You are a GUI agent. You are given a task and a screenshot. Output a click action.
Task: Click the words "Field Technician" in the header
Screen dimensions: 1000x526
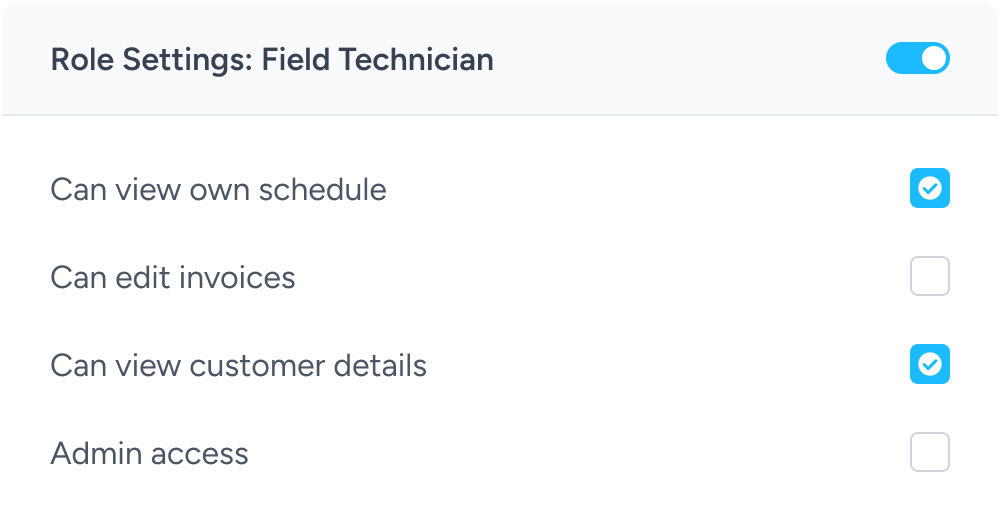tap(377, 60)
